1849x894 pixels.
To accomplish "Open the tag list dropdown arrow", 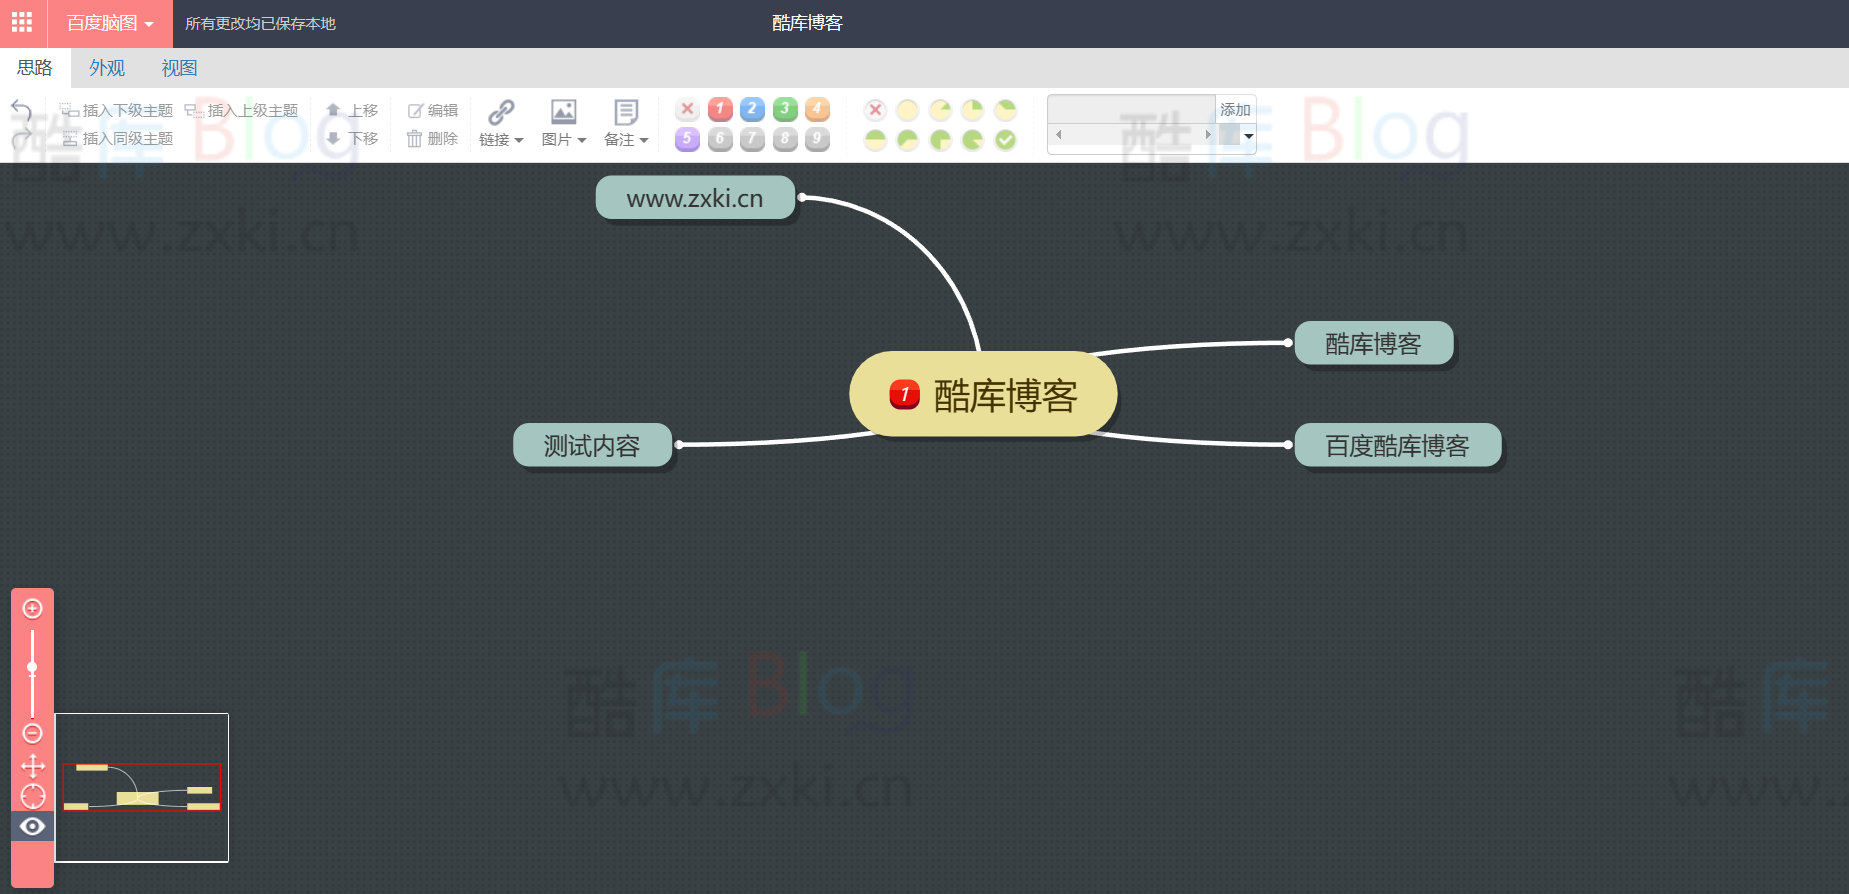I will [x=1248, y=136].
